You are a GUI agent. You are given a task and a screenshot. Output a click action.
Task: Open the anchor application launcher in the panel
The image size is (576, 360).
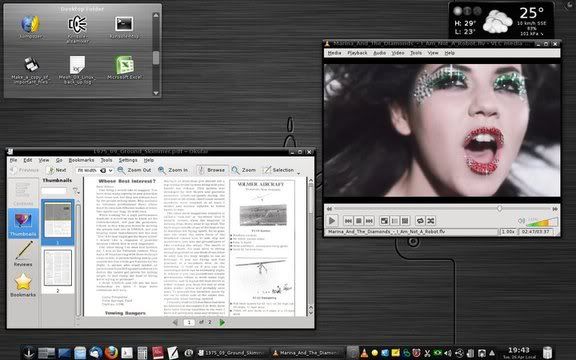[x=29, y=353]
